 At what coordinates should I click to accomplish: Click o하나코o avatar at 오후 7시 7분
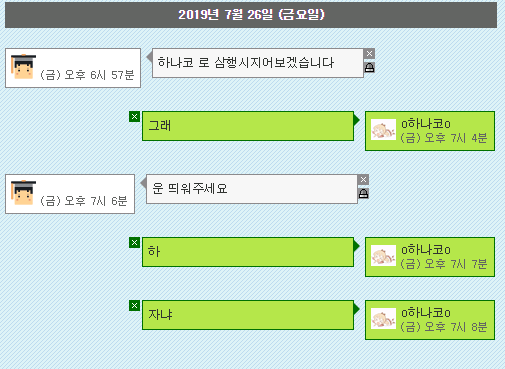[x=383, y=256]
